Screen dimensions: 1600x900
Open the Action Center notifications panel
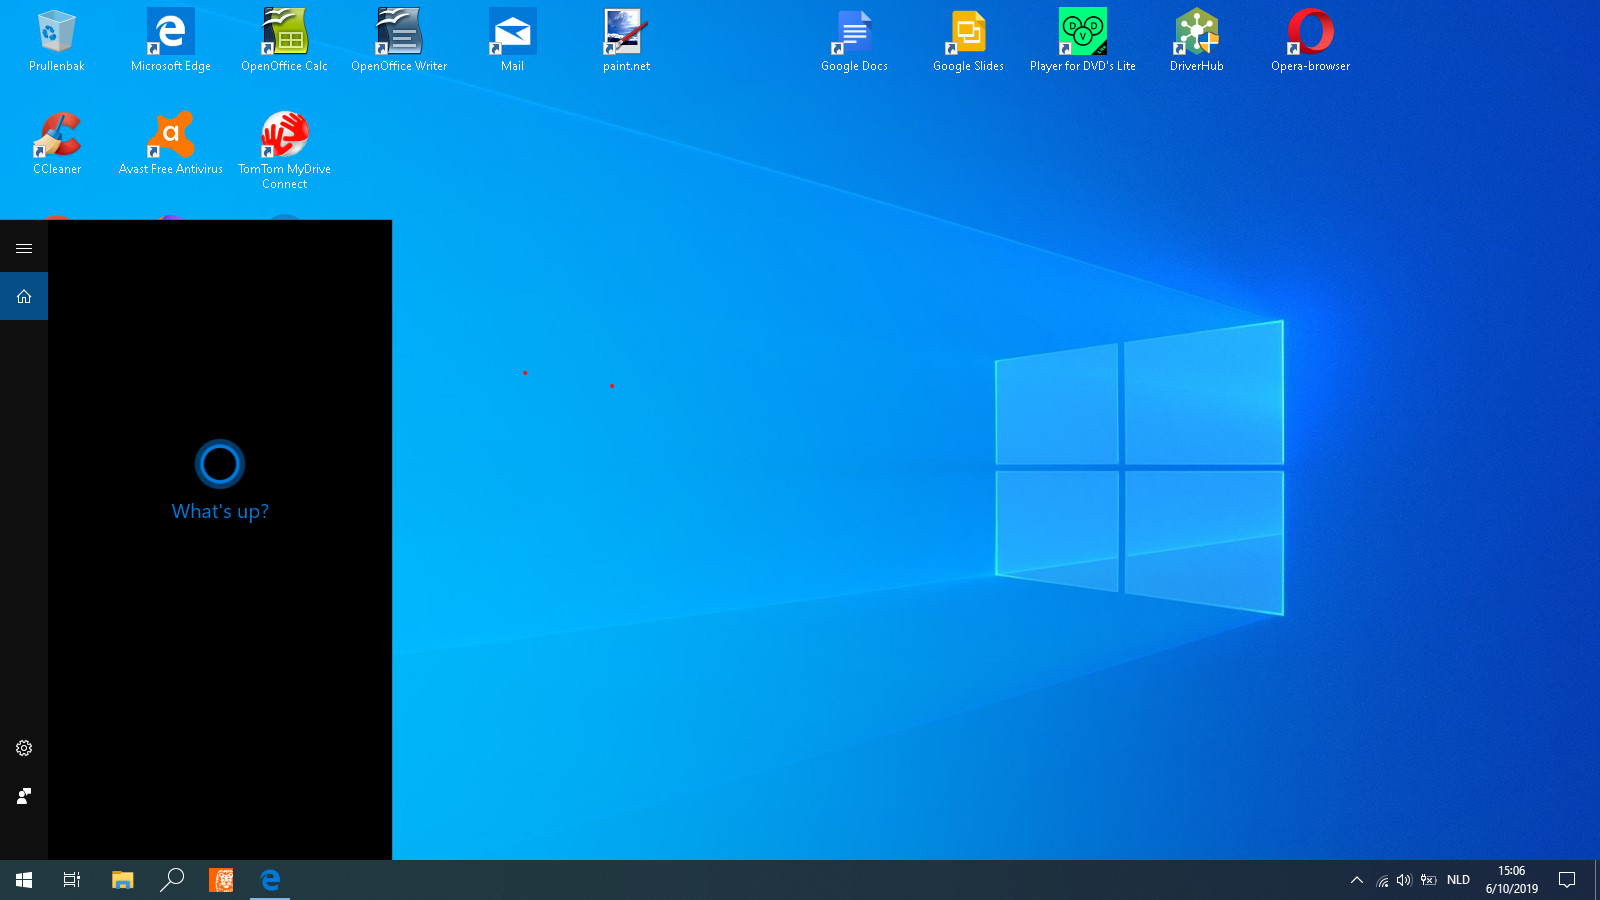point(1567,880)
